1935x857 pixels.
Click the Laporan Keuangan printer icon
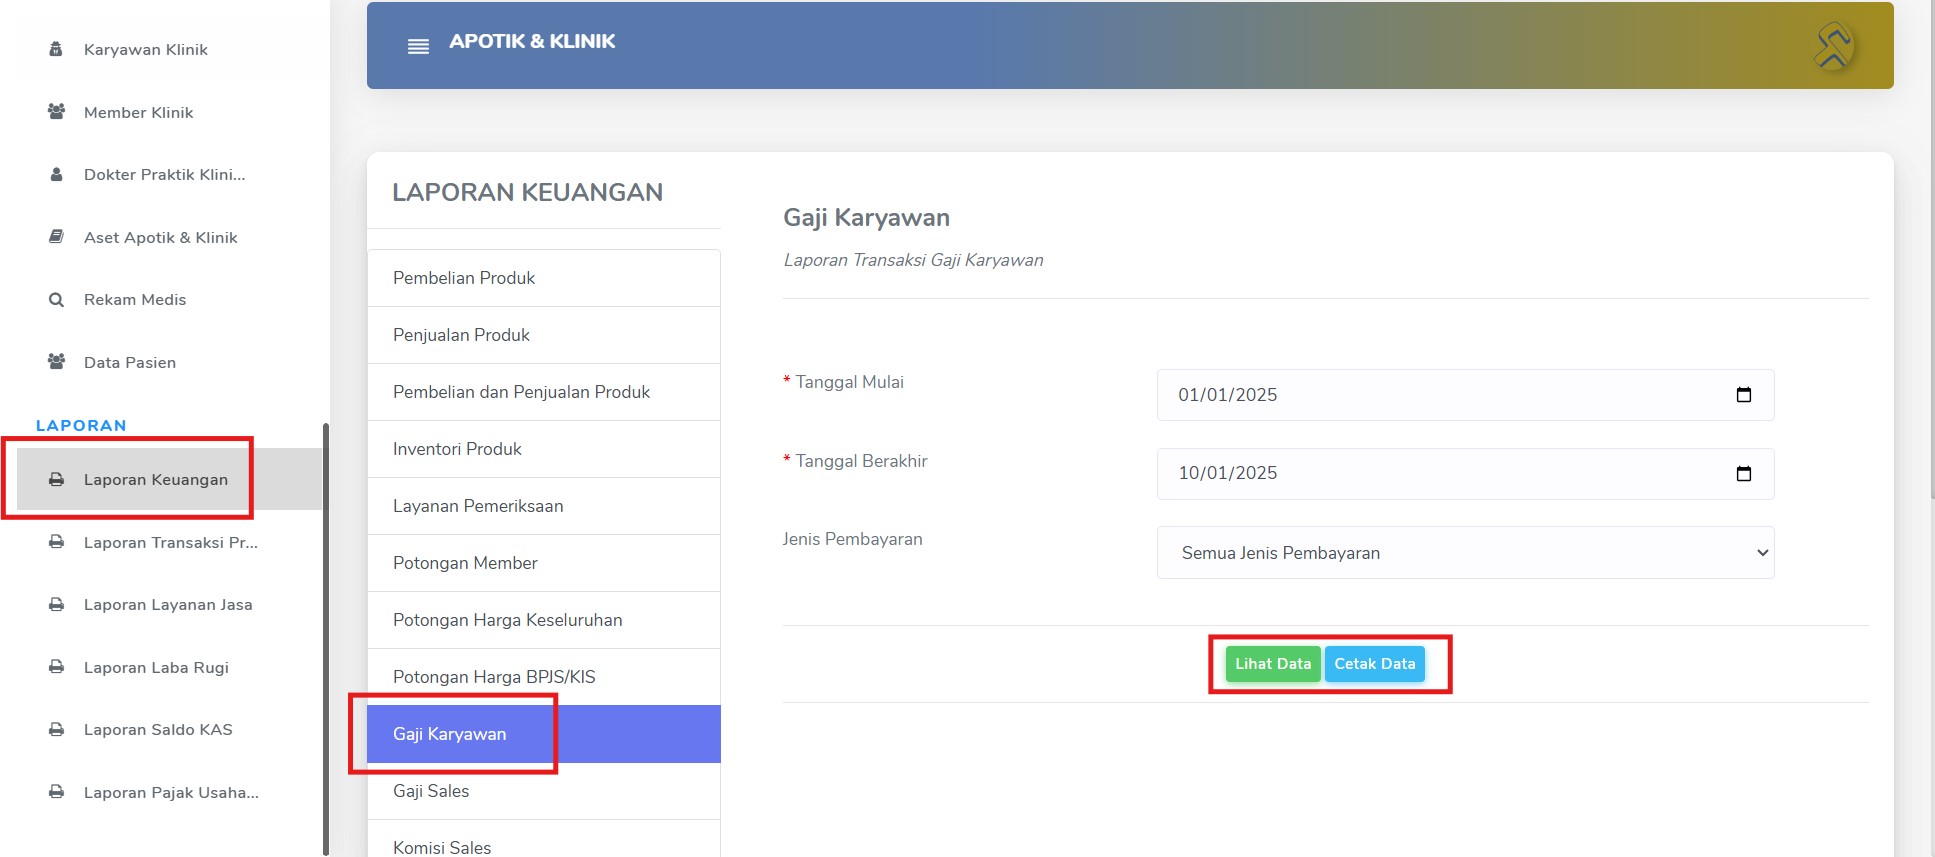(x=56, y=479)
